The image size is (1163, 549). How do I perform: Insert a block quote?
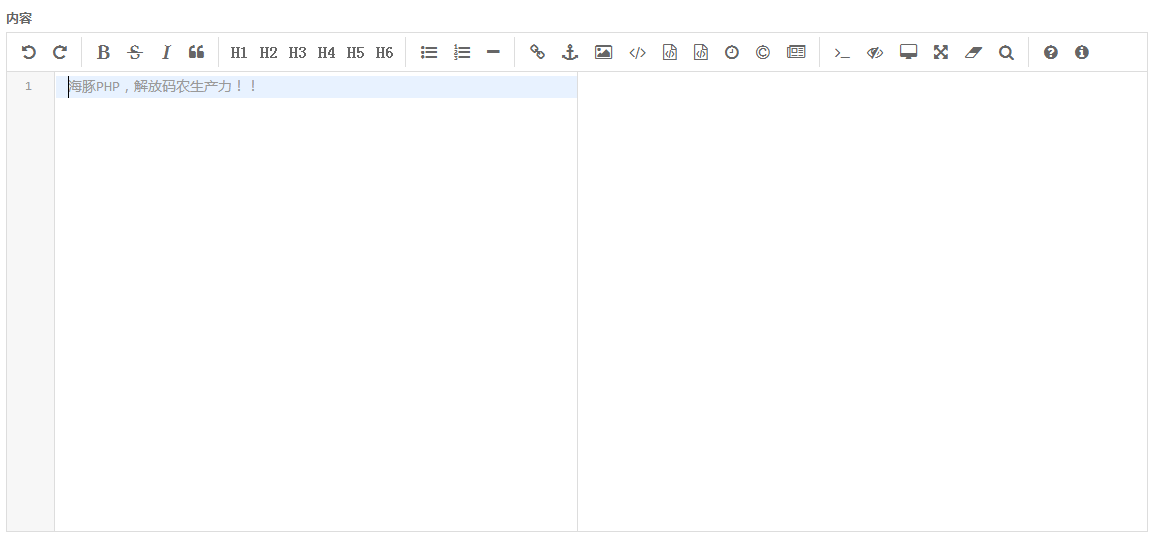tap(197, 52)
